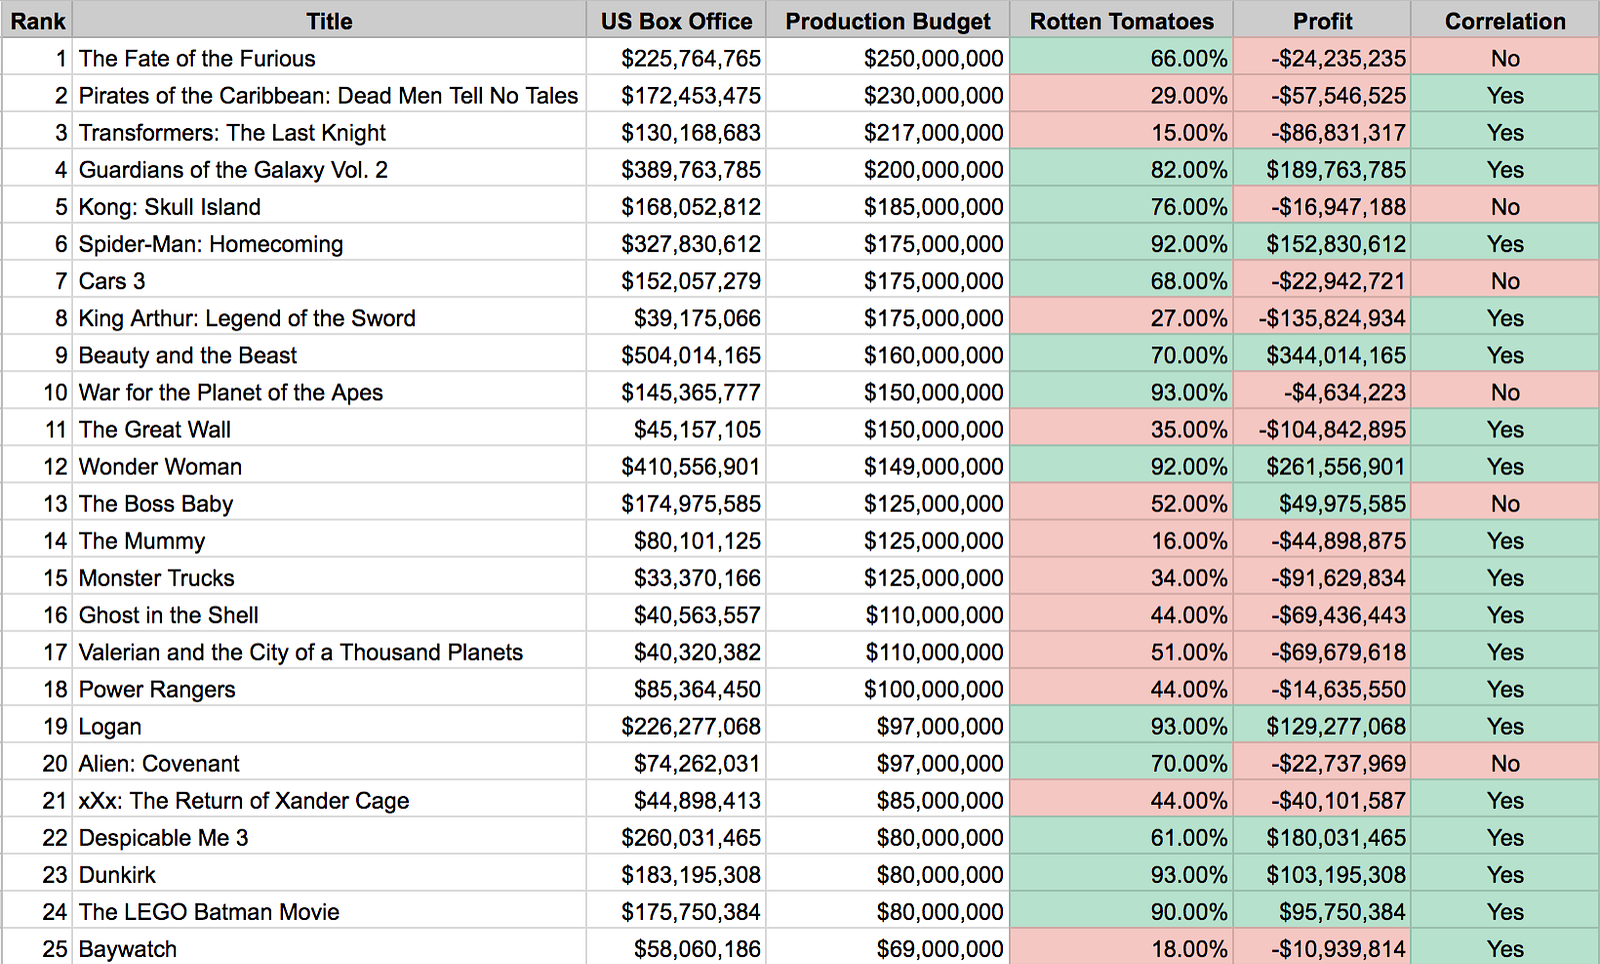Select the rank number 25 cell

tap(37, 947)
